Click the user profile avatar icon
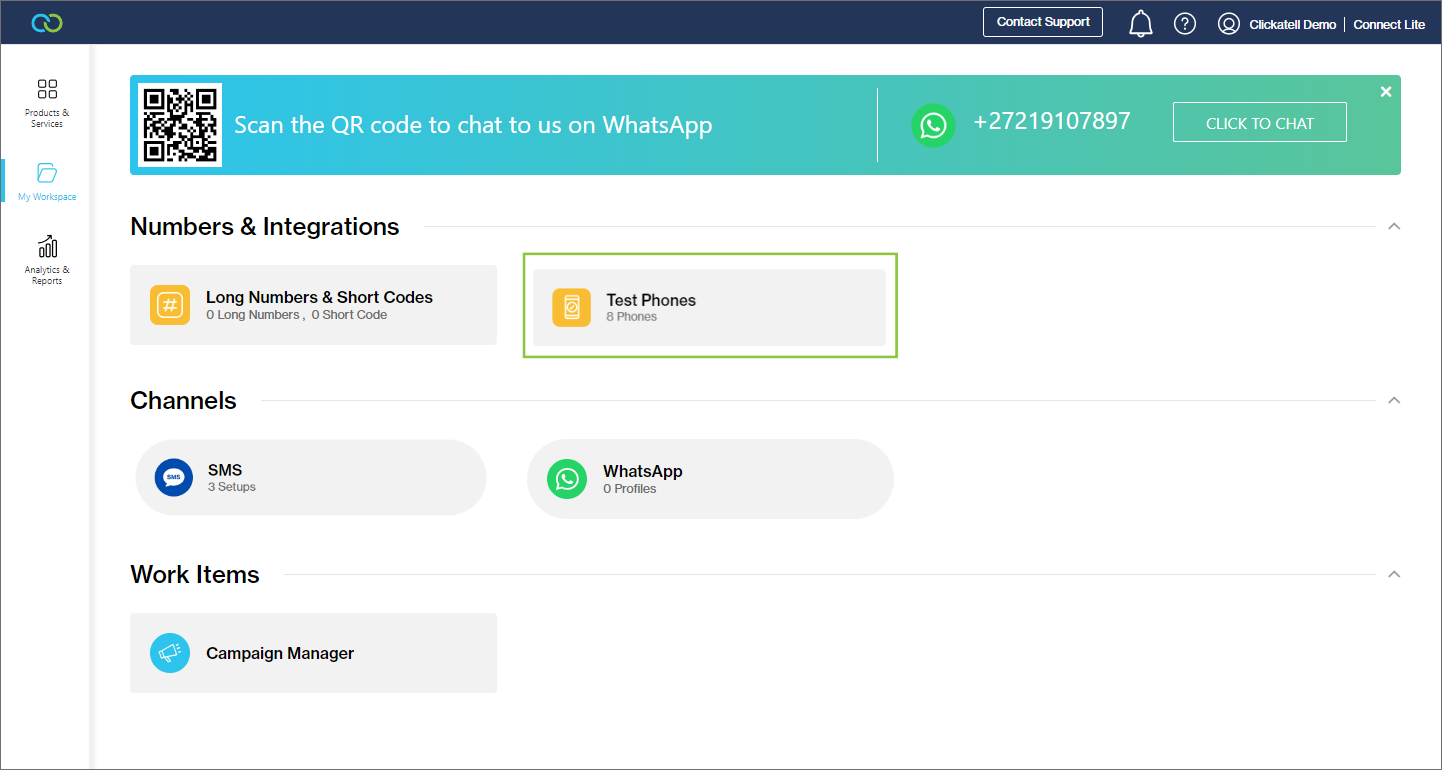 click(x=1229, y=24)
